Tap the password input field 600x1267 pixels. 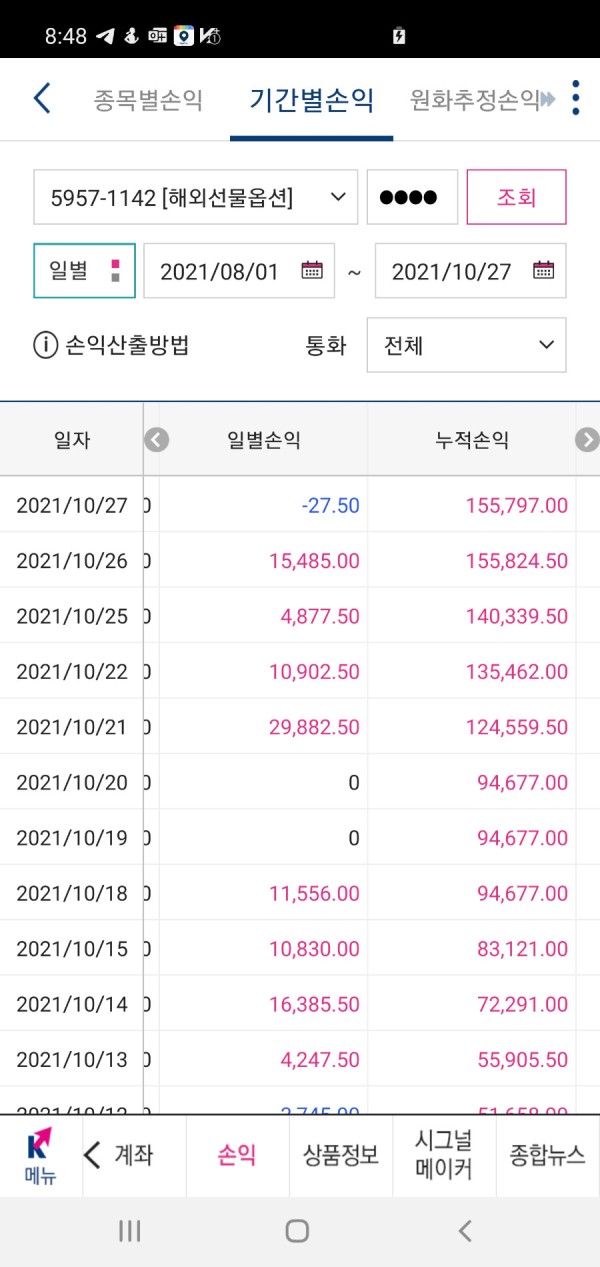pos(412,197)
